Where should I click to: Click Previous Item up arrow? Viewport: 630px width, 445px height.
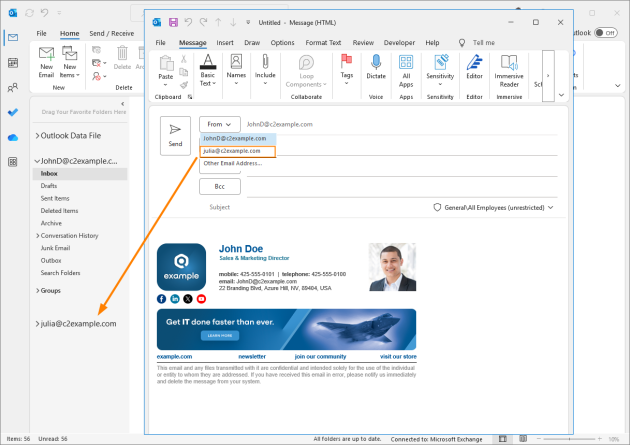pos(218,22)
